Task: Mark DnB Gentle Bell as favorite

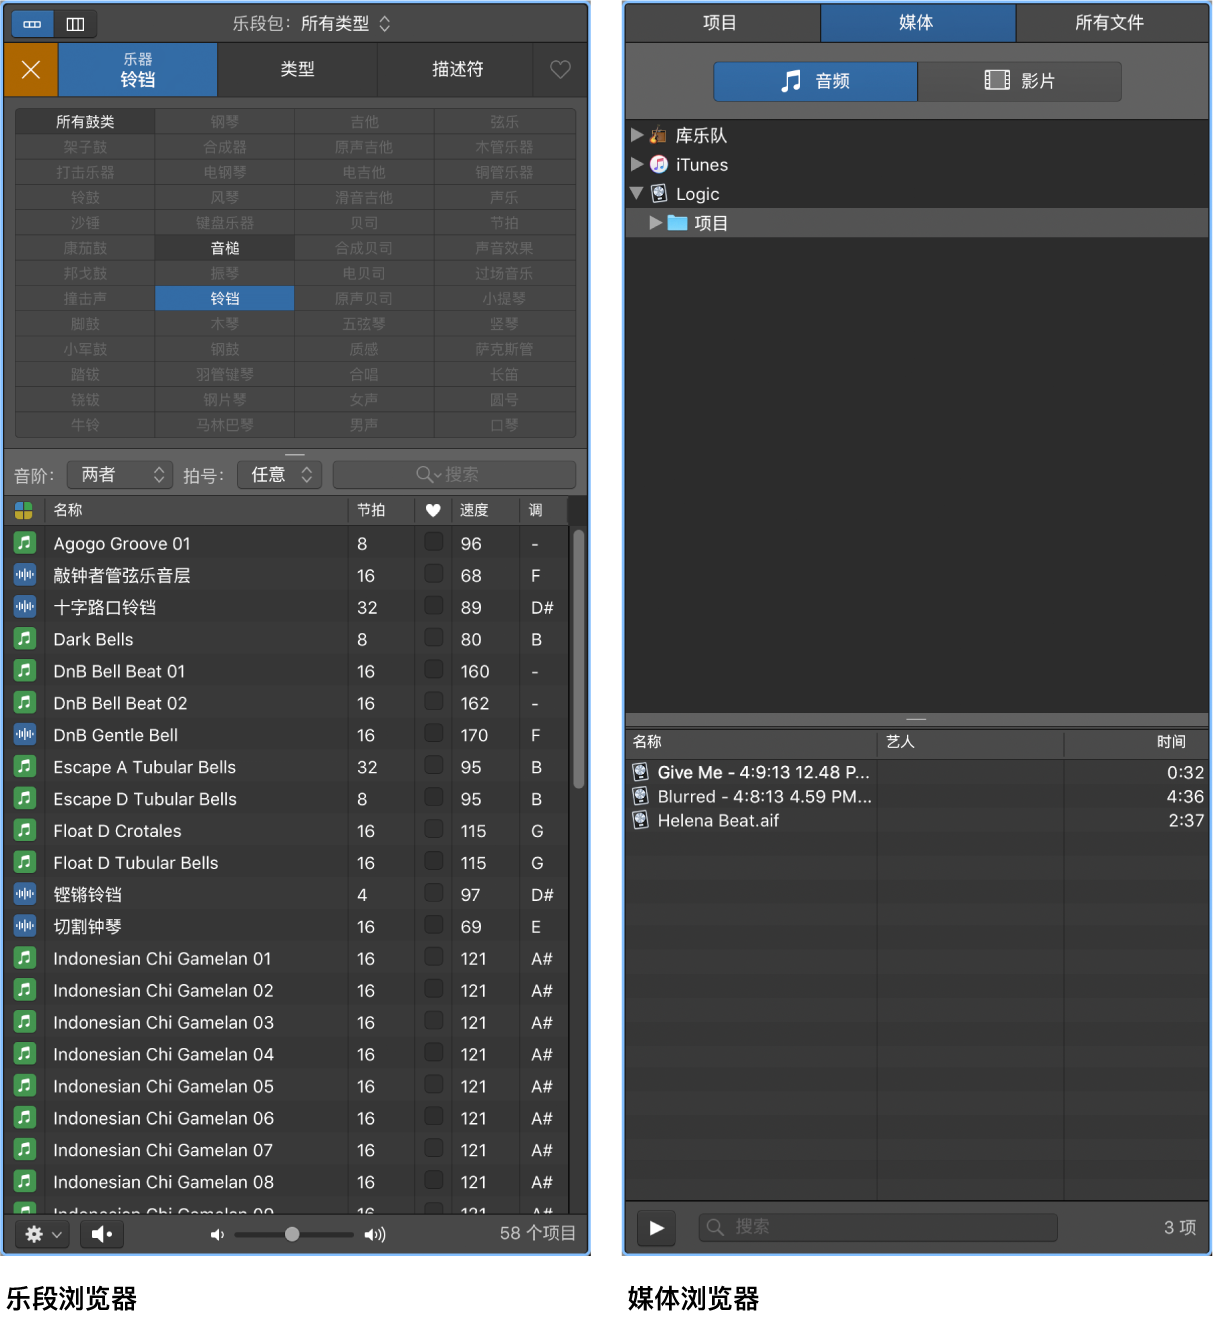Action: (x=433, y=734)
